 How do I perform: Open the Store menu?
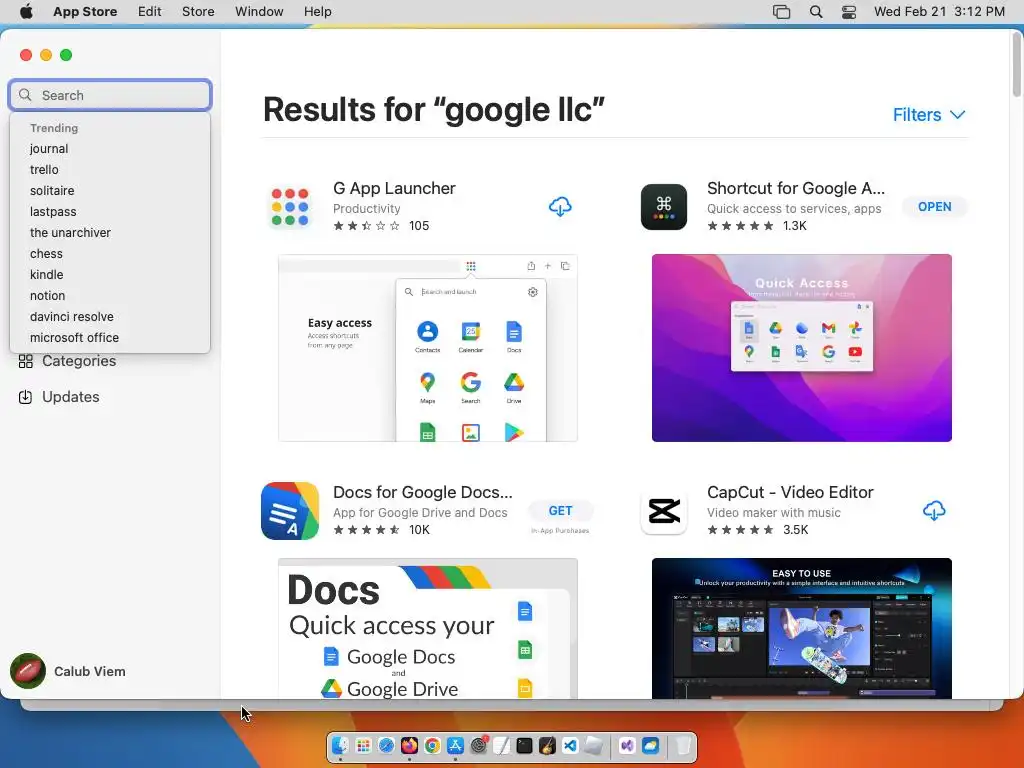(198, 12)
